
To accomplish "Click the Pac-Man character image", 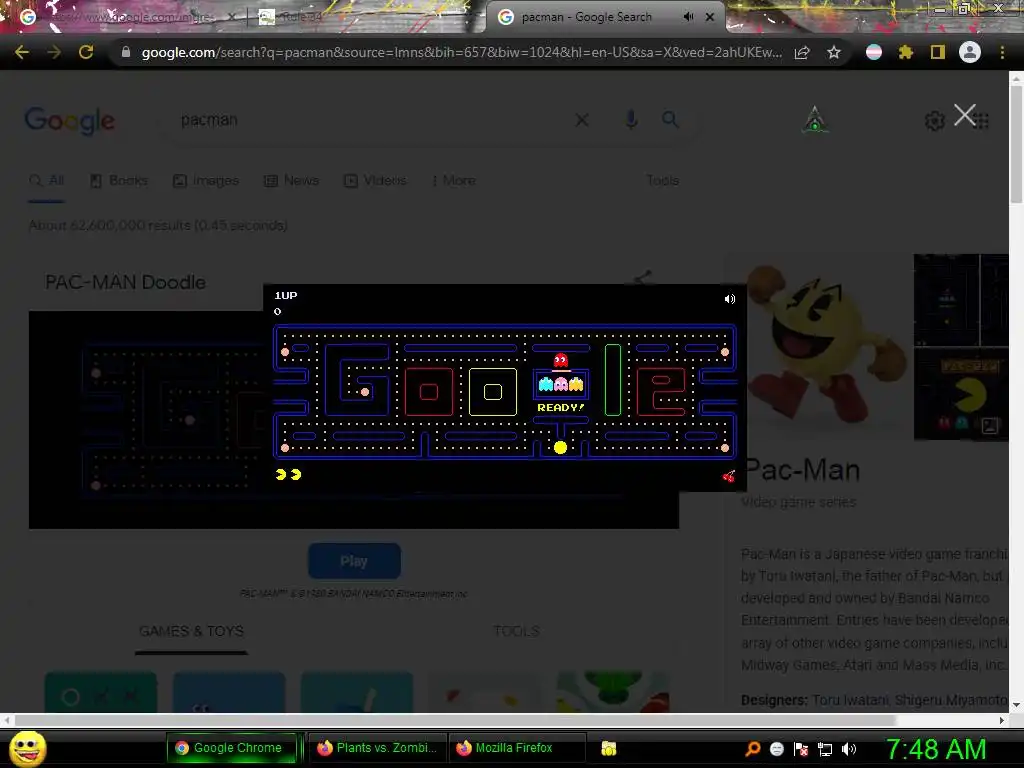I will pos(824,346).
